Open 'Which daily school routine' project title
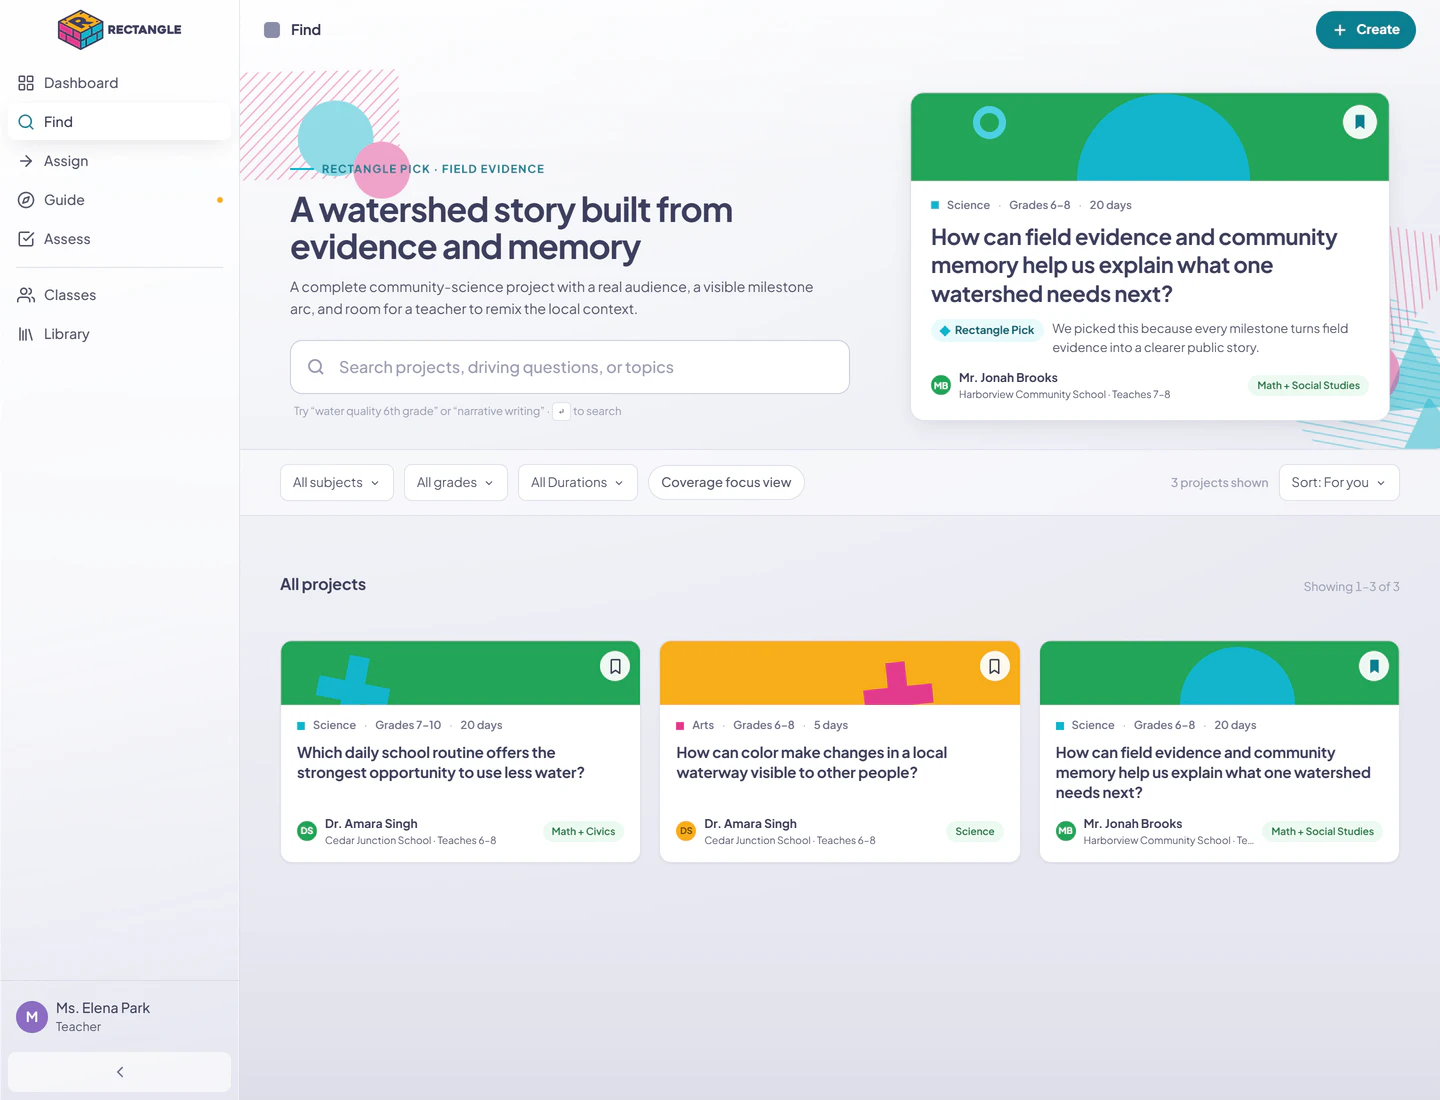1440x1100 pixels. (x=441, y=763)
